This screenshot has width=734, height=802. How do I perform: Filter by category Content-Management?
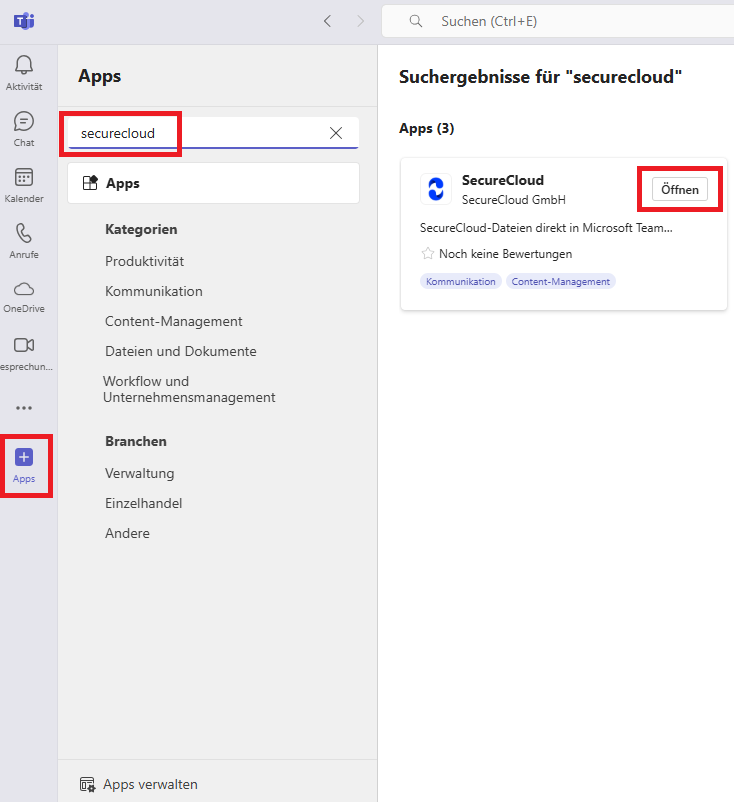pyautogui.click(x=173, y=321)
